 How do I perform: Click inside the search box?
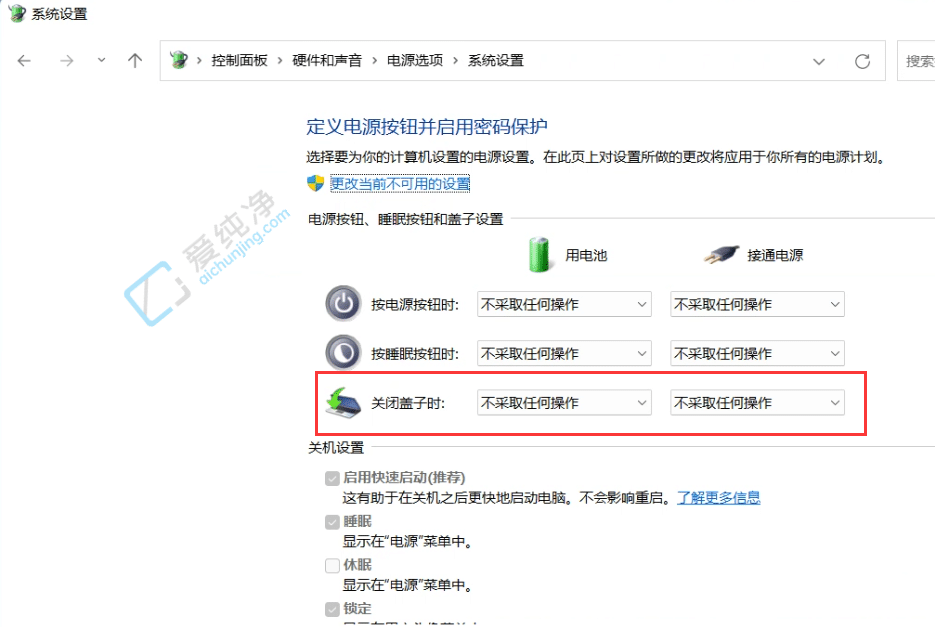coord(917,60)
